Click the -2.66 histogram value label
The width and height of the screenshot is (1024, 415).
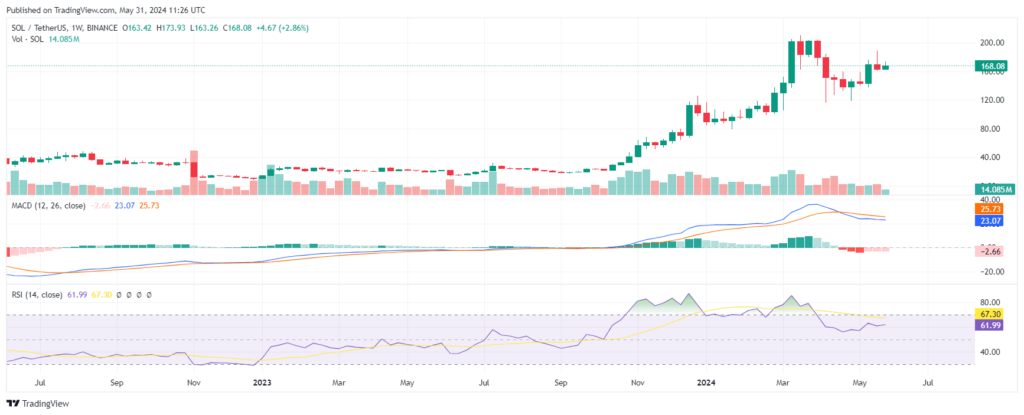[995, 252]
